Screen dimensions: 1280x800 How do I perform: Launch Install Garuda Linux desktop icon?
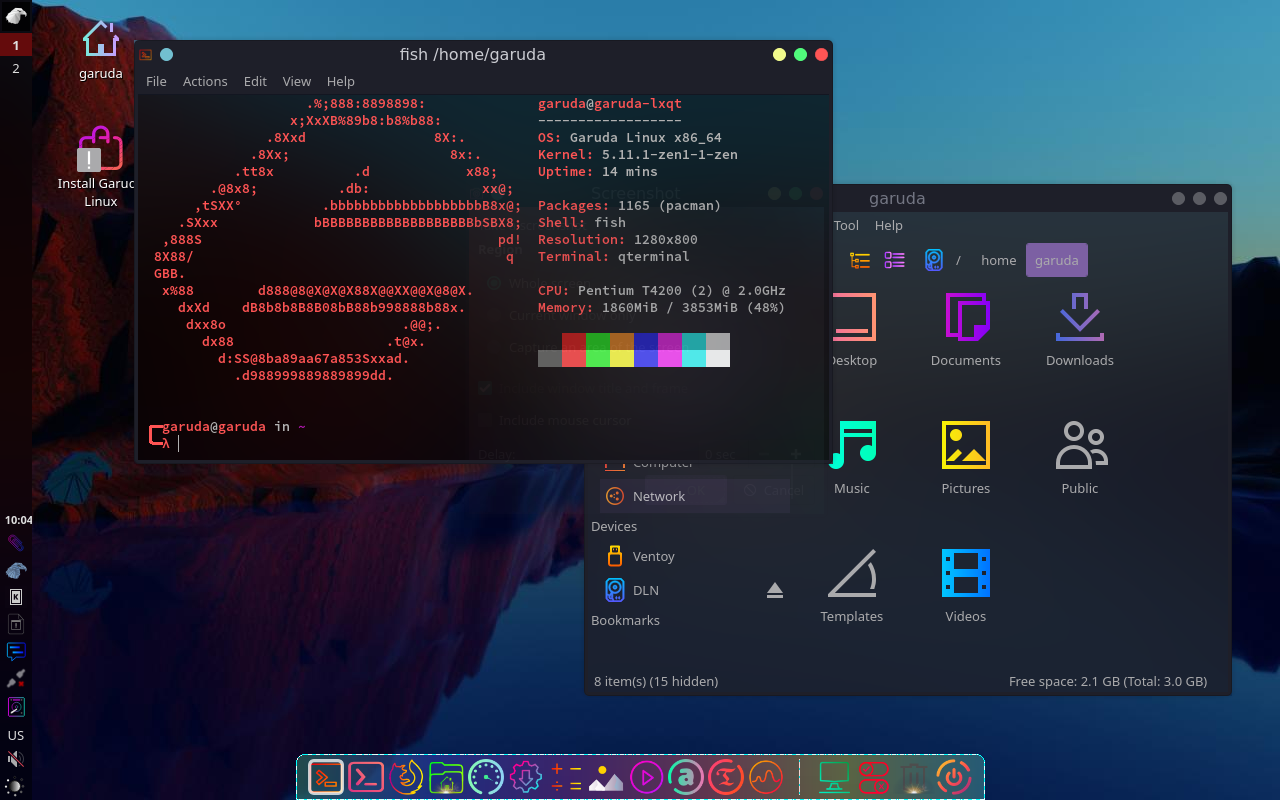(101, 167)
